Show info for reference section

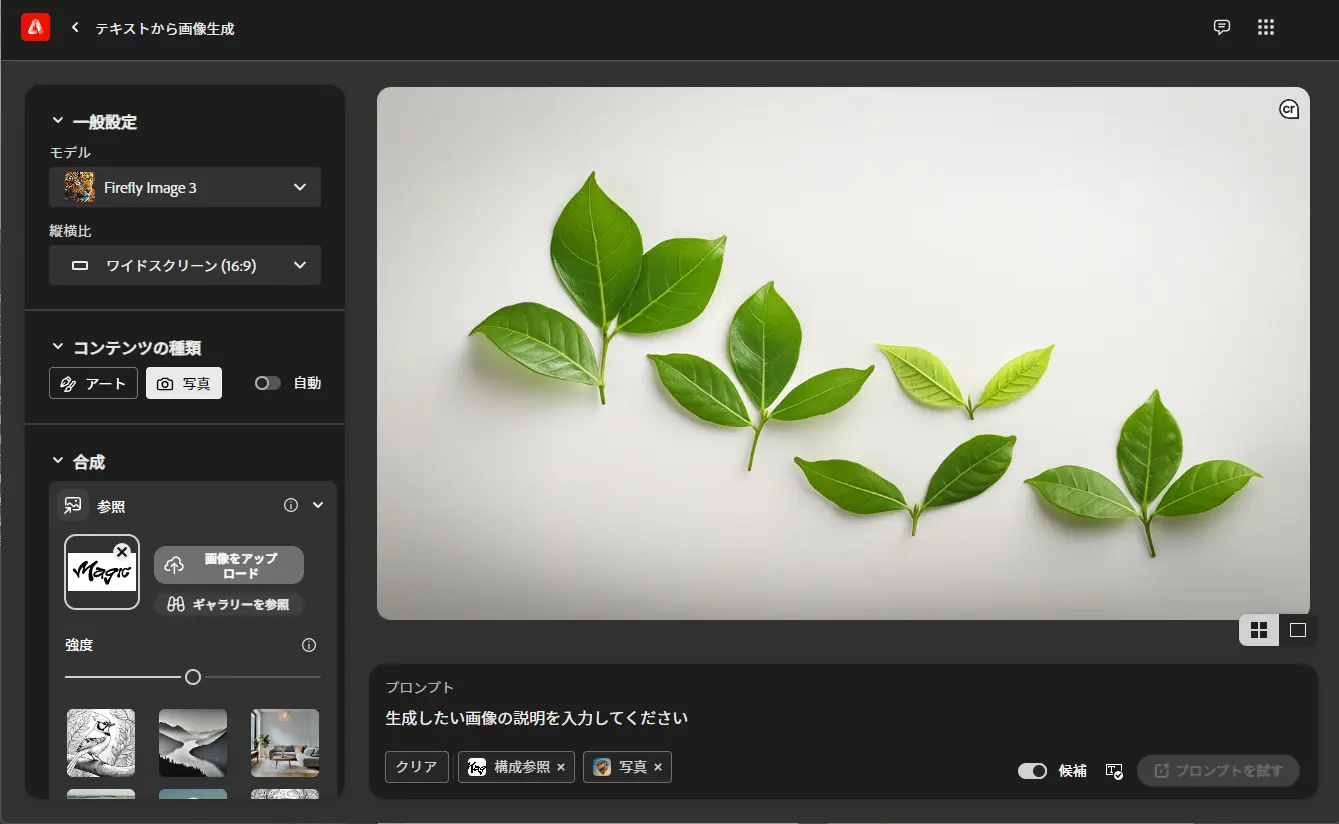coord(291,505)
